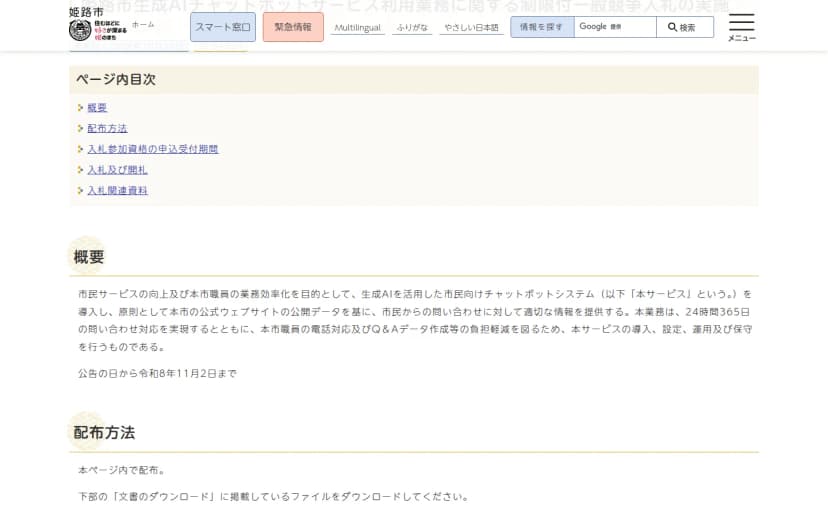
Task: Open the hamburger メニュー icon
Action: click(741, 27)
